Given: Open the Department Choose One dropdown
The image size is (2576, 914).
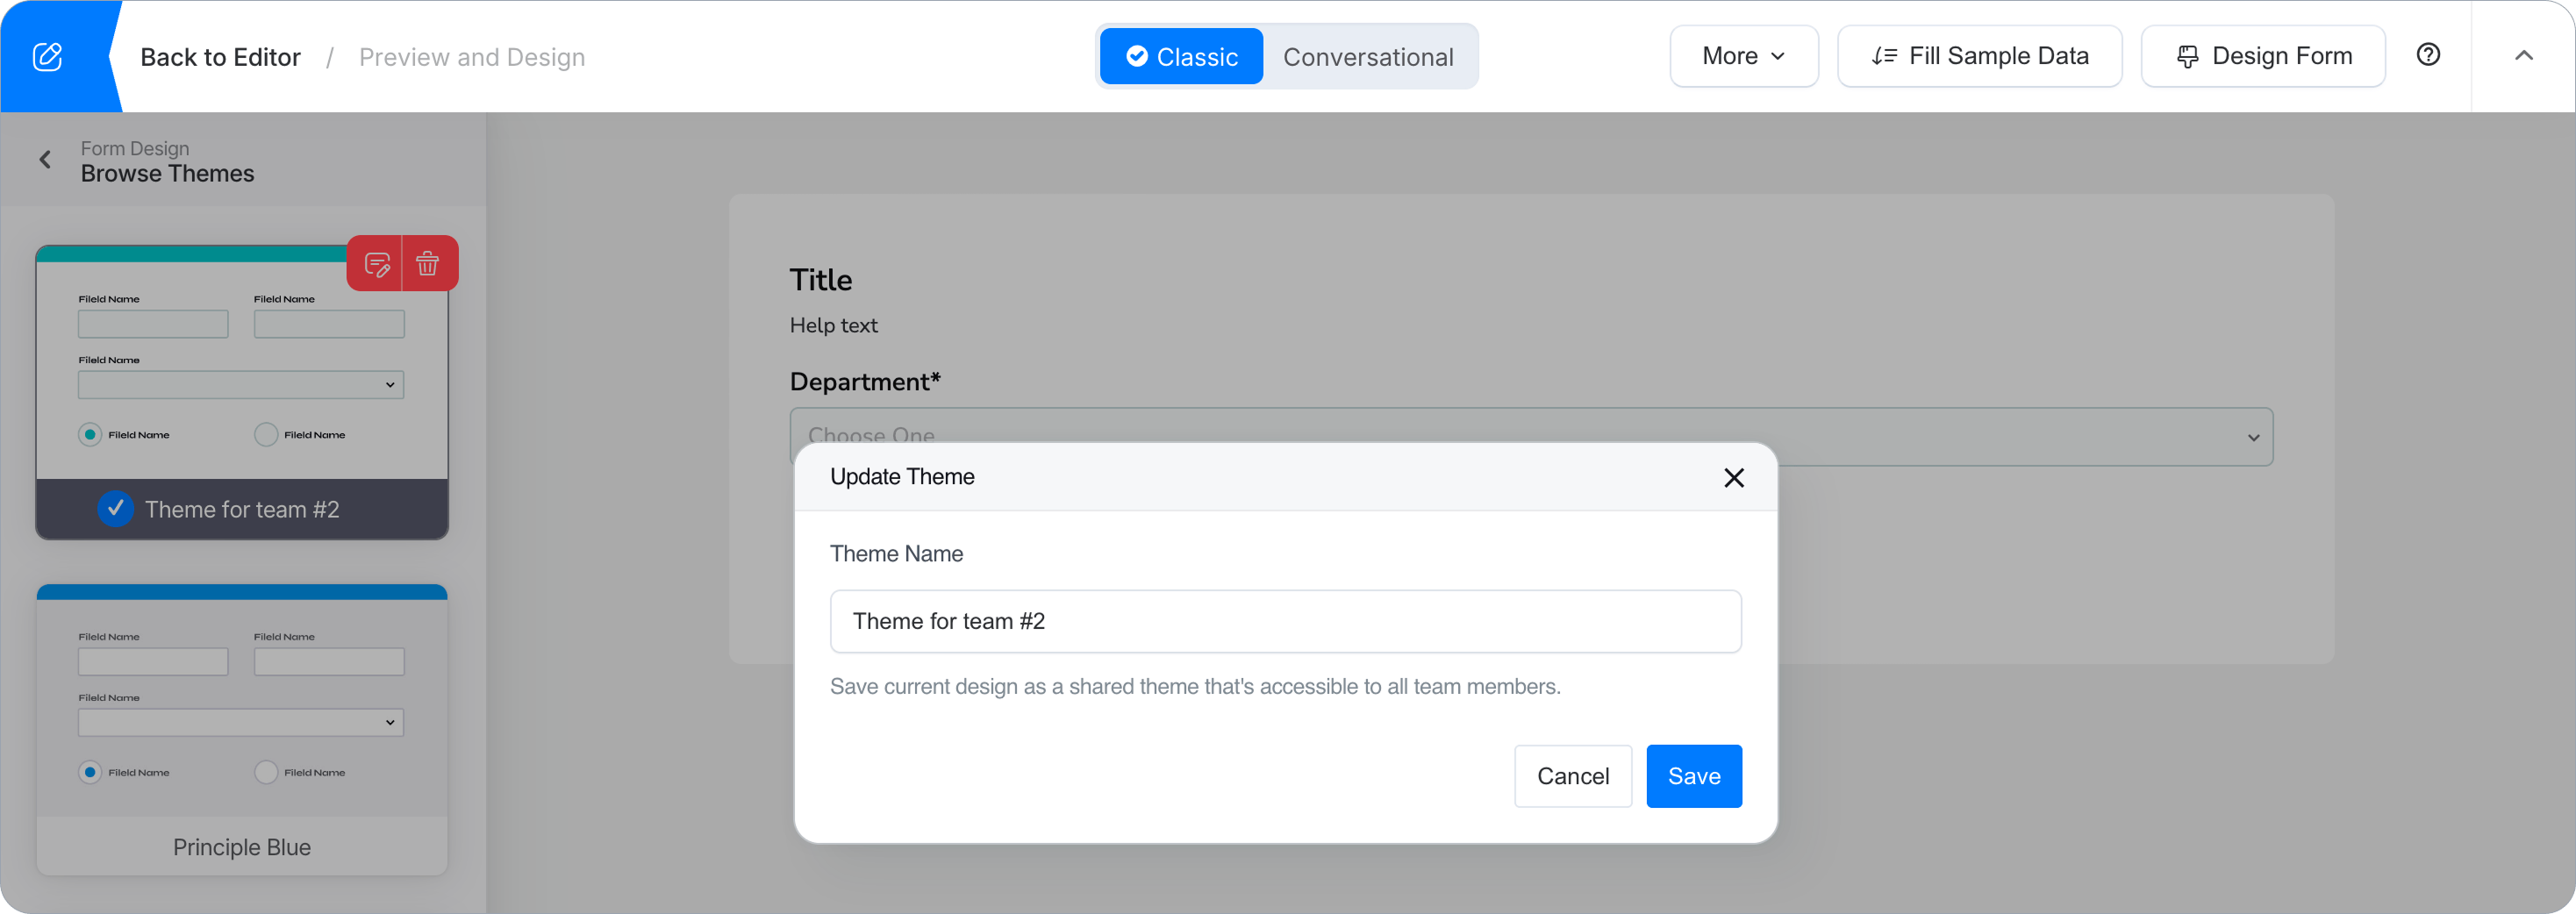Looking at the screenshot, I should pos(1531,437).
